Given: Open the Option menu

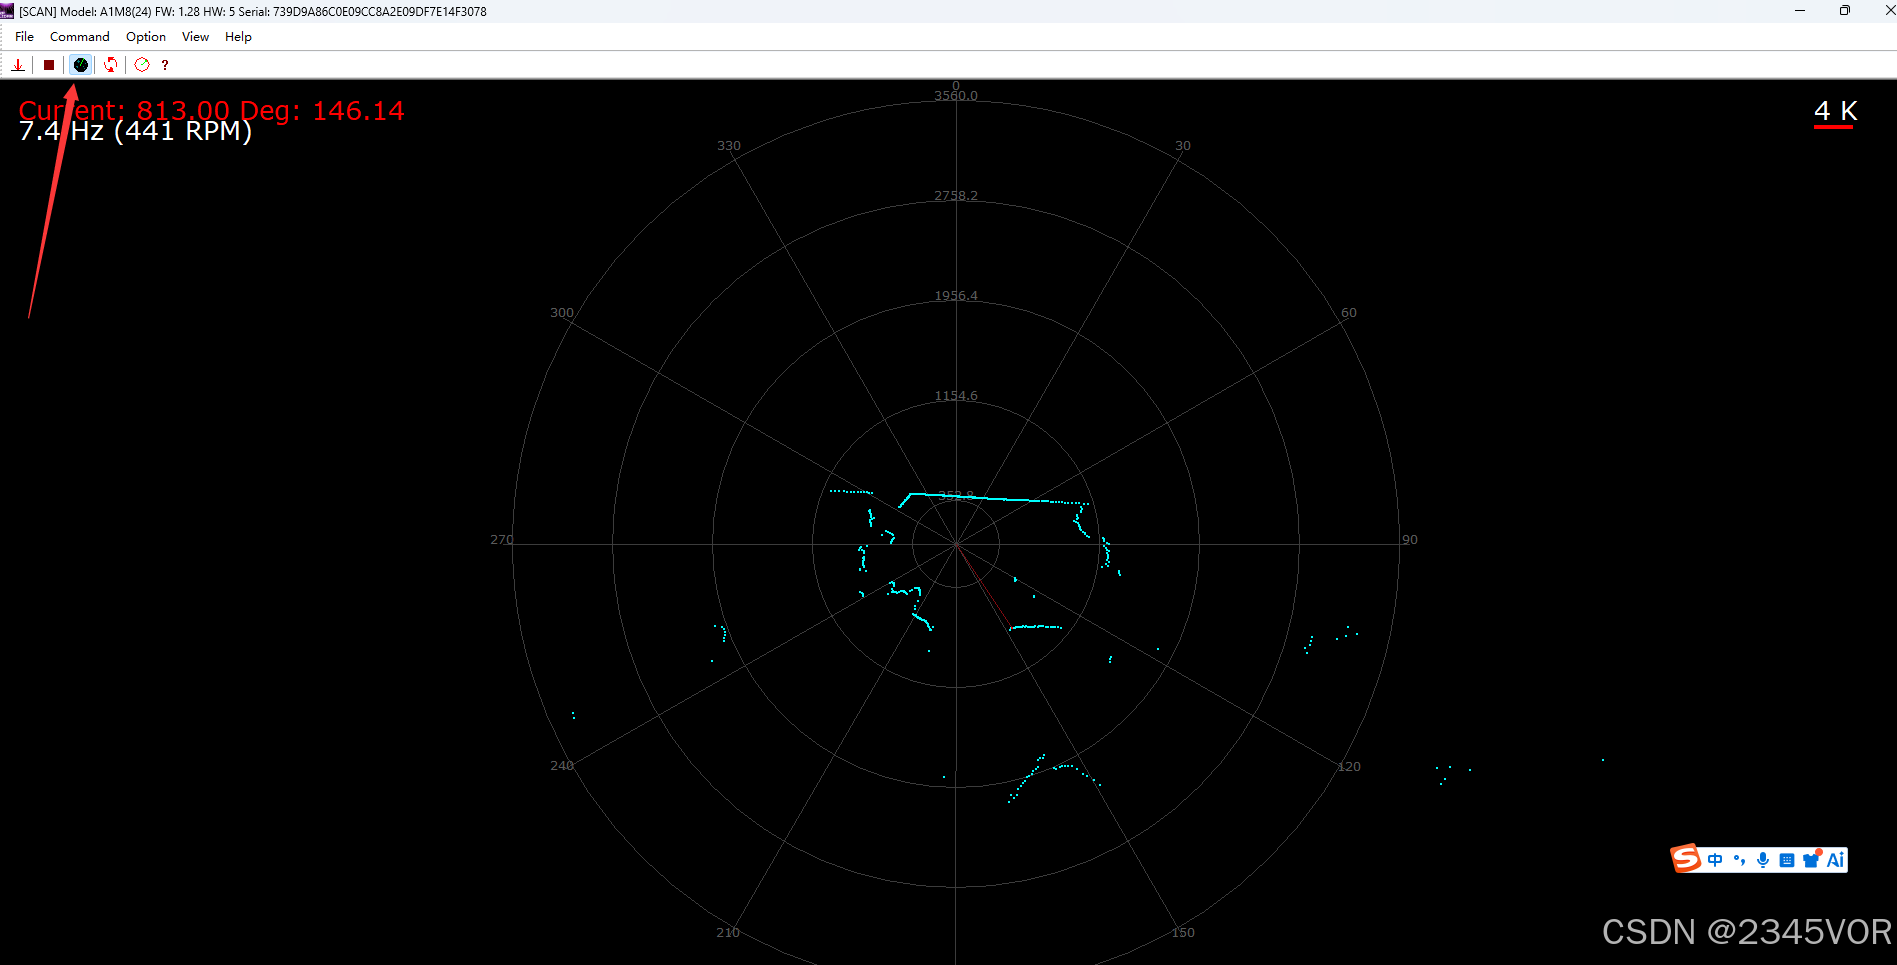Looking at the screenshot, I should click(x=146, y=37).
